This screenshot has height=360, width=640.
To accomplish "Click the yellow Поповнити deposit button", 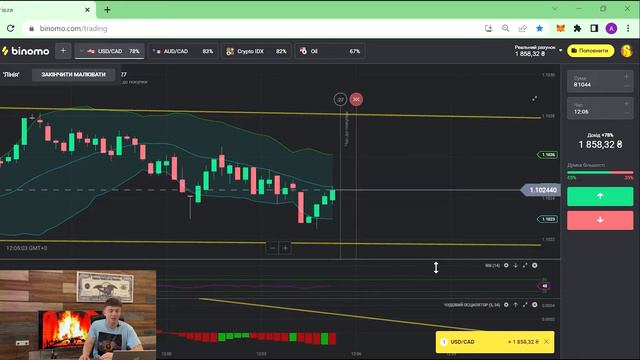I will 590,51.
